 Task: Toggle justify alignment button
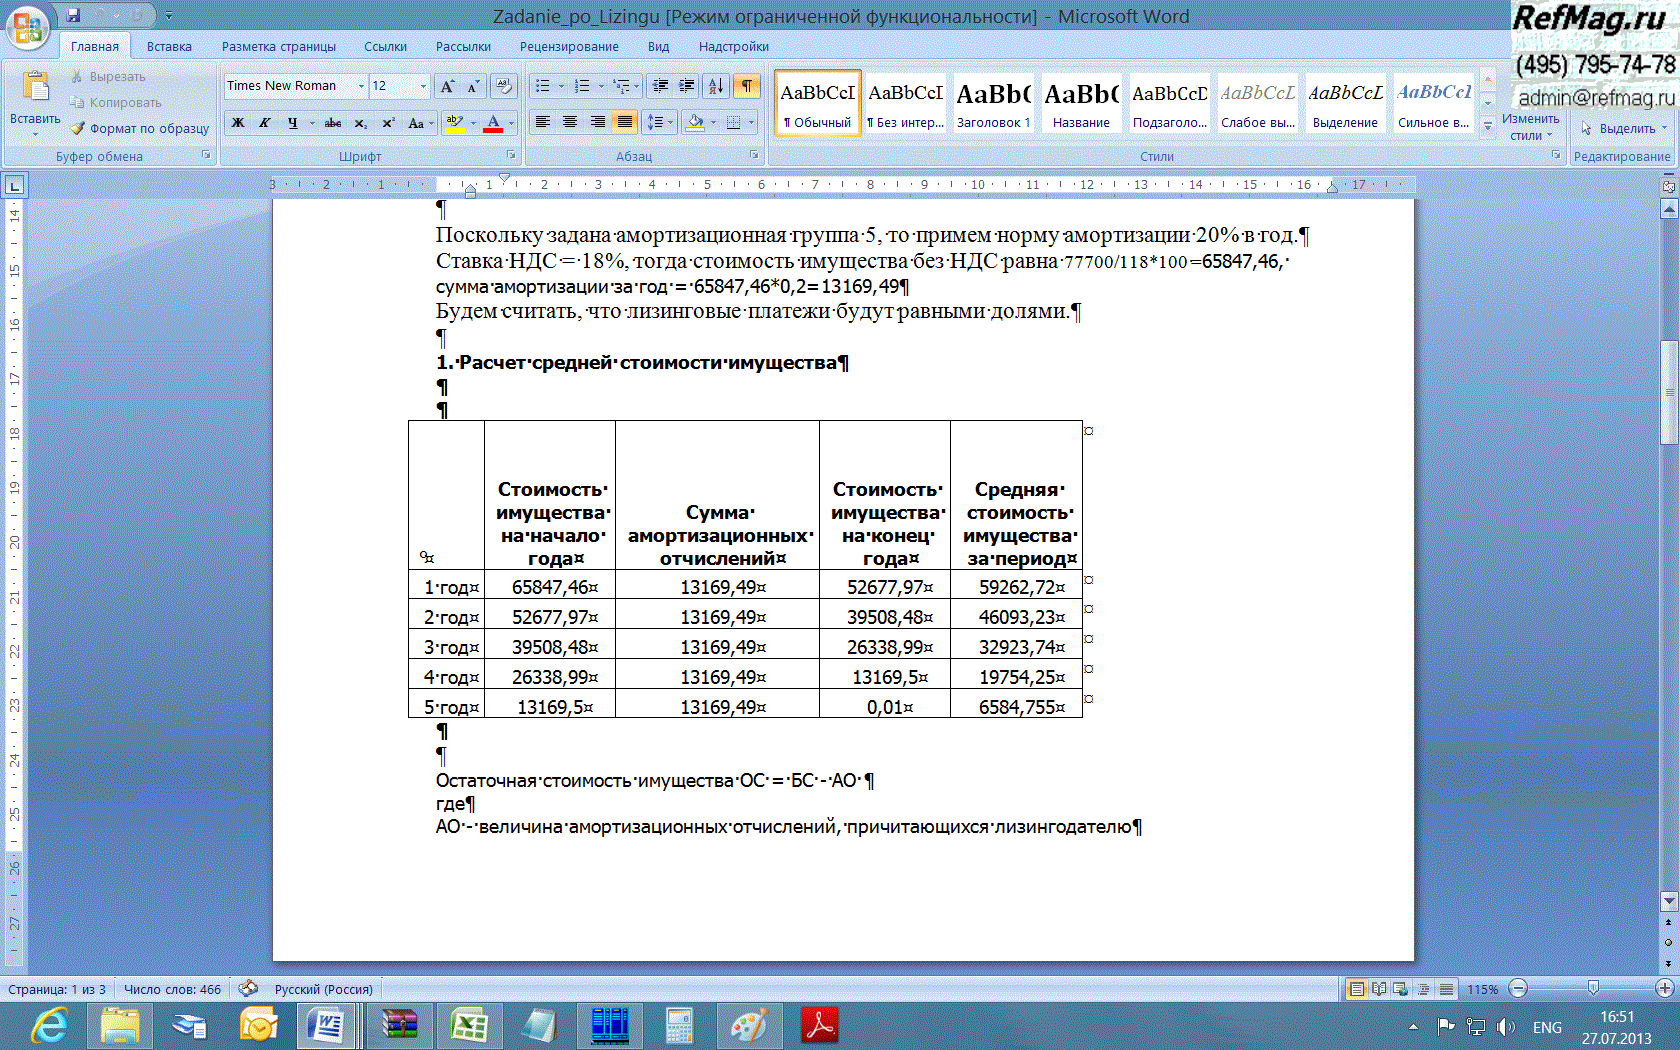click(x=625, y=122)
